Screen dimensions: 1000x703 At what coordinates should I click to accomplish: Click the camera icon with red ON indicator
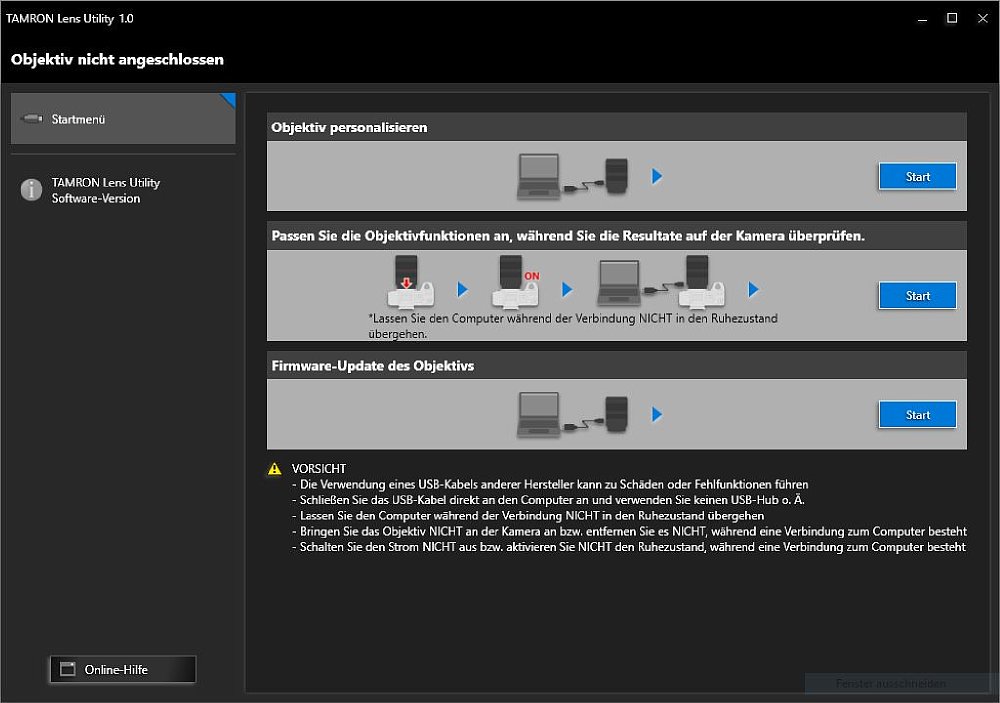[x=514, y=283]
